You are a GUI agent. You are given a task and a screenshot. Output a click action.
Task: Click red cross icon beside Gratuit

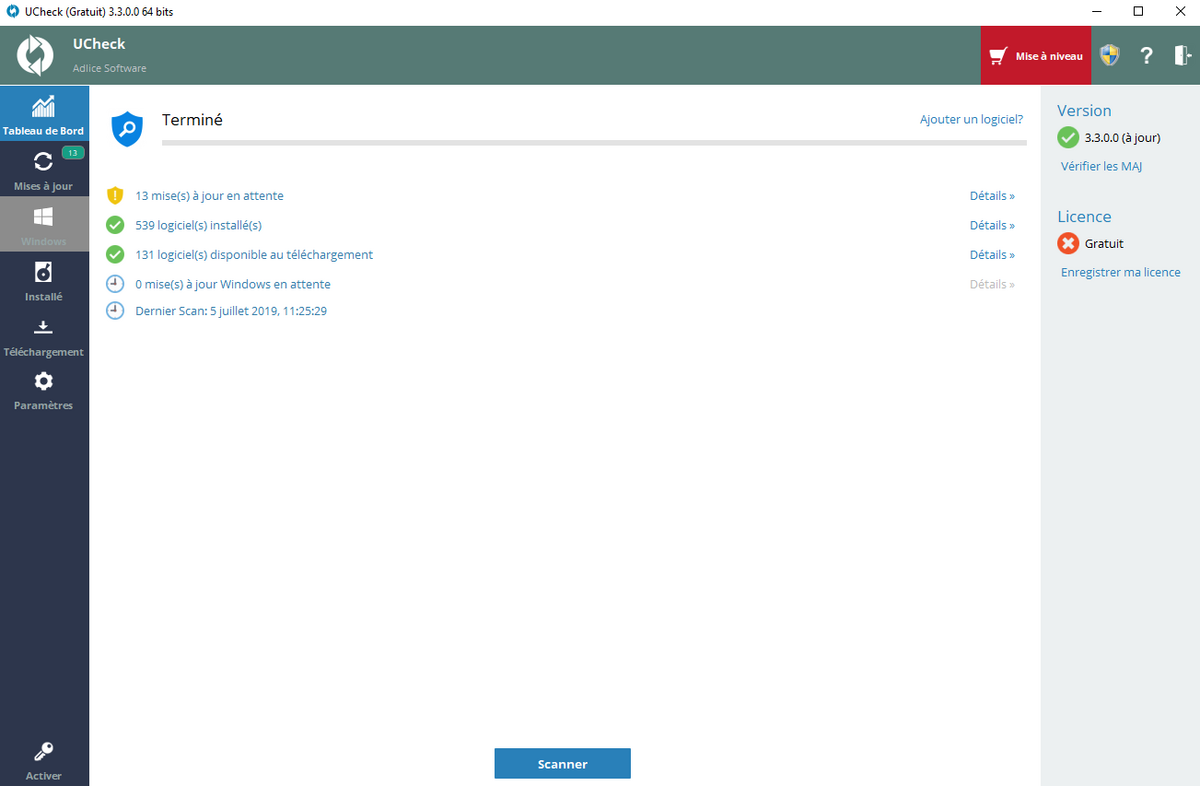(x=1068, y=243)
